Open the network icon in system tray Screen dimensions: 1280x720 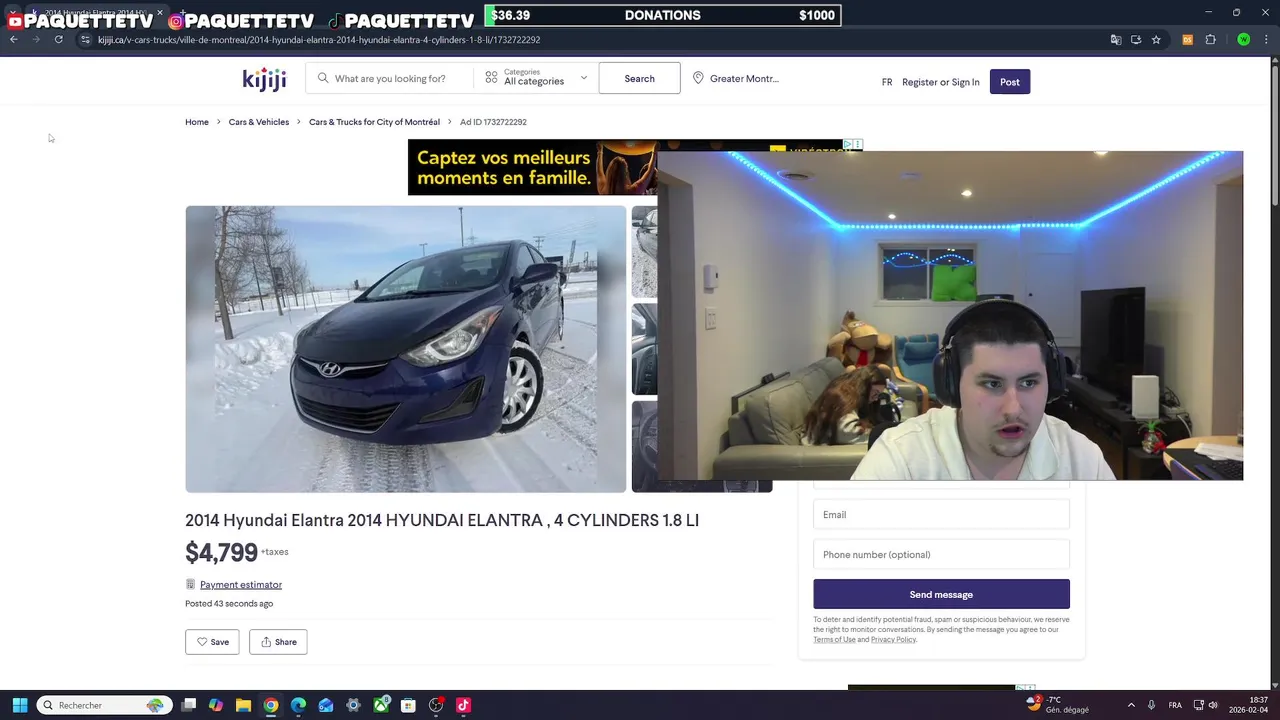click(x=1197, y=705)
